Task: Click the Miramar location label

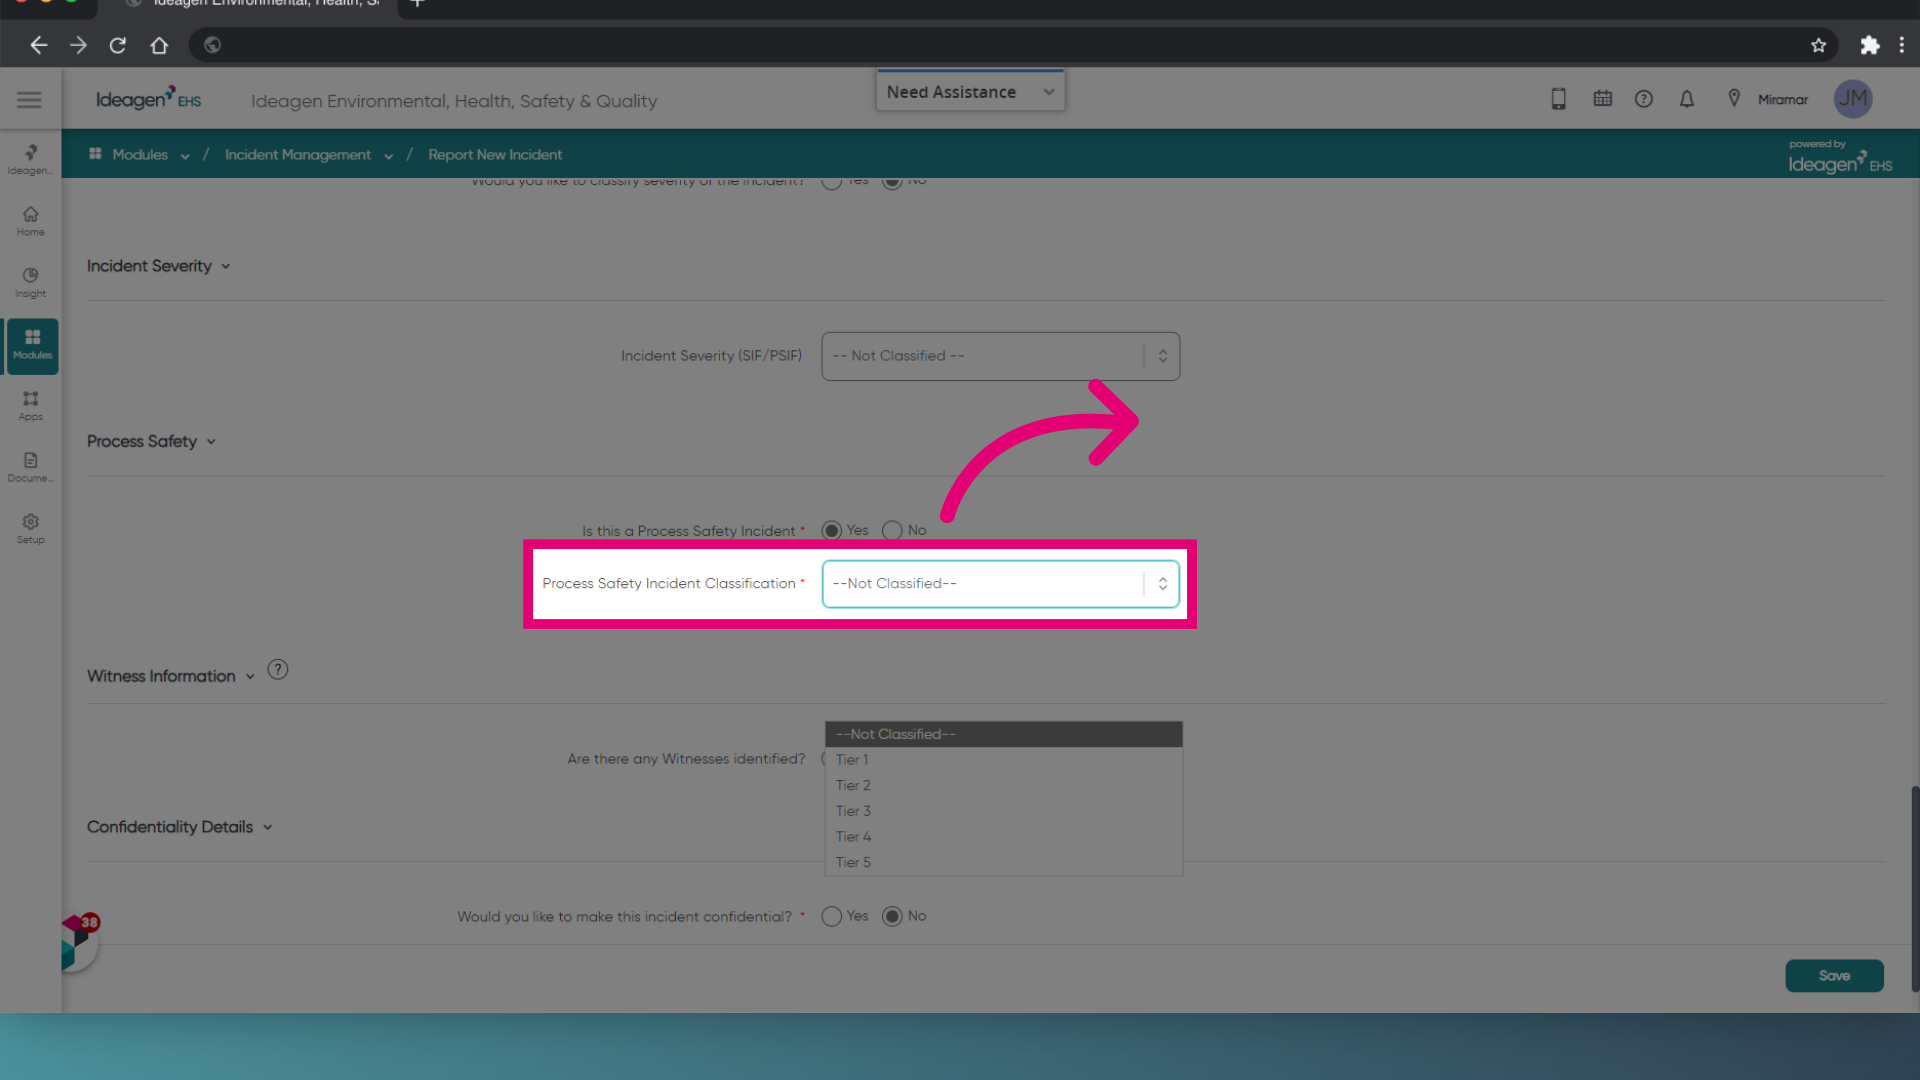Action: [1782, 99]
